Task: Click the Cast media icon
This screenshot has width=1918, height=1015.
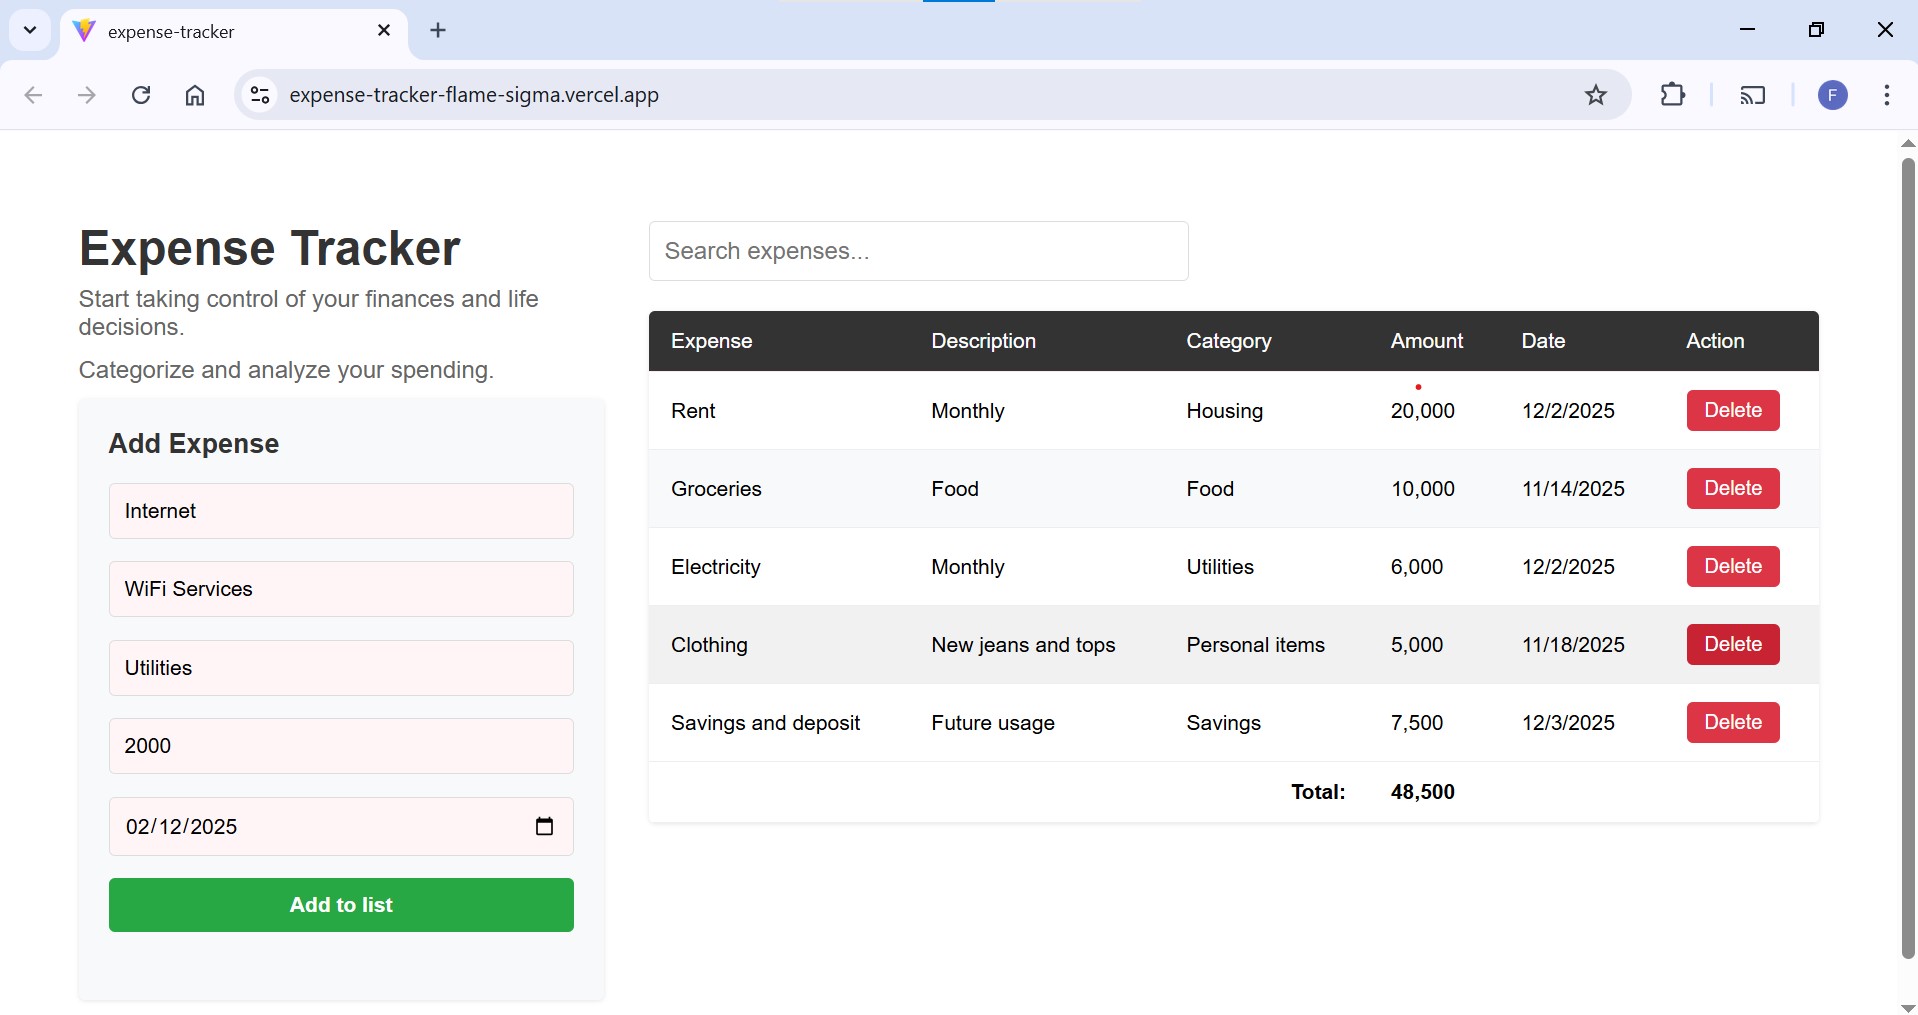Action: point(1753,95)
